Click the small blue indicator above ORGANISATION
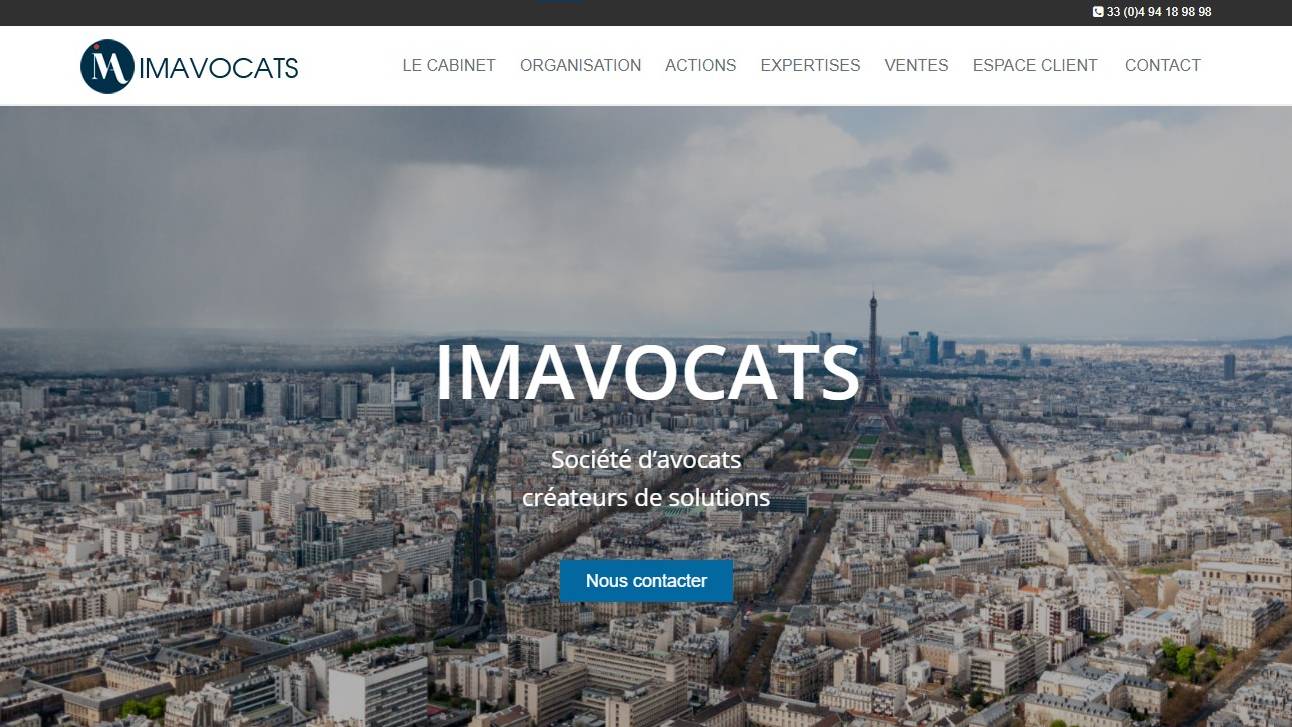The image size is (1292, 727). click(560, 1)
